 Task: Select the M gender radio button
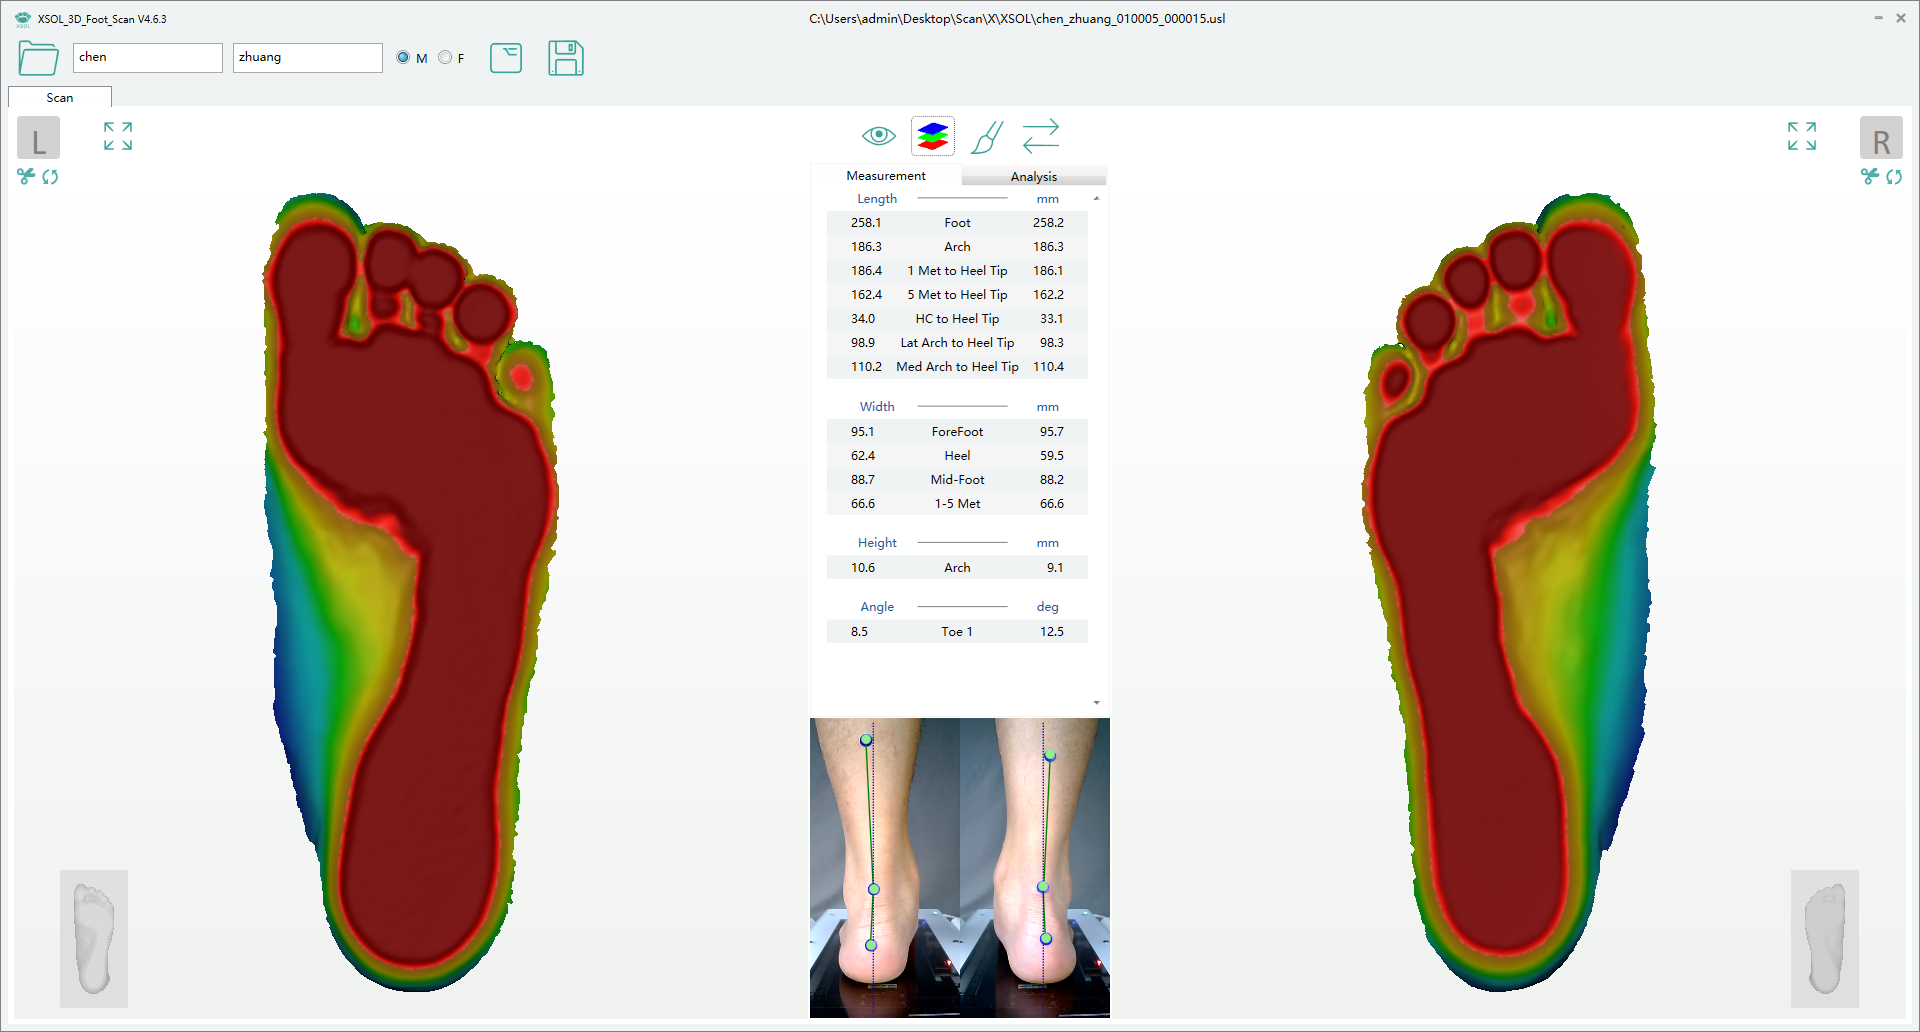tap(403, 58)
